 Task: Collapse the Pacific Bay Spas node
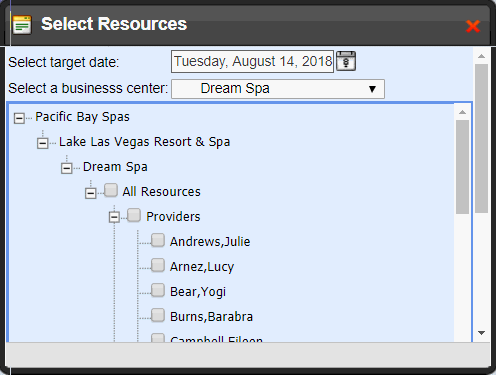point(19,118)
